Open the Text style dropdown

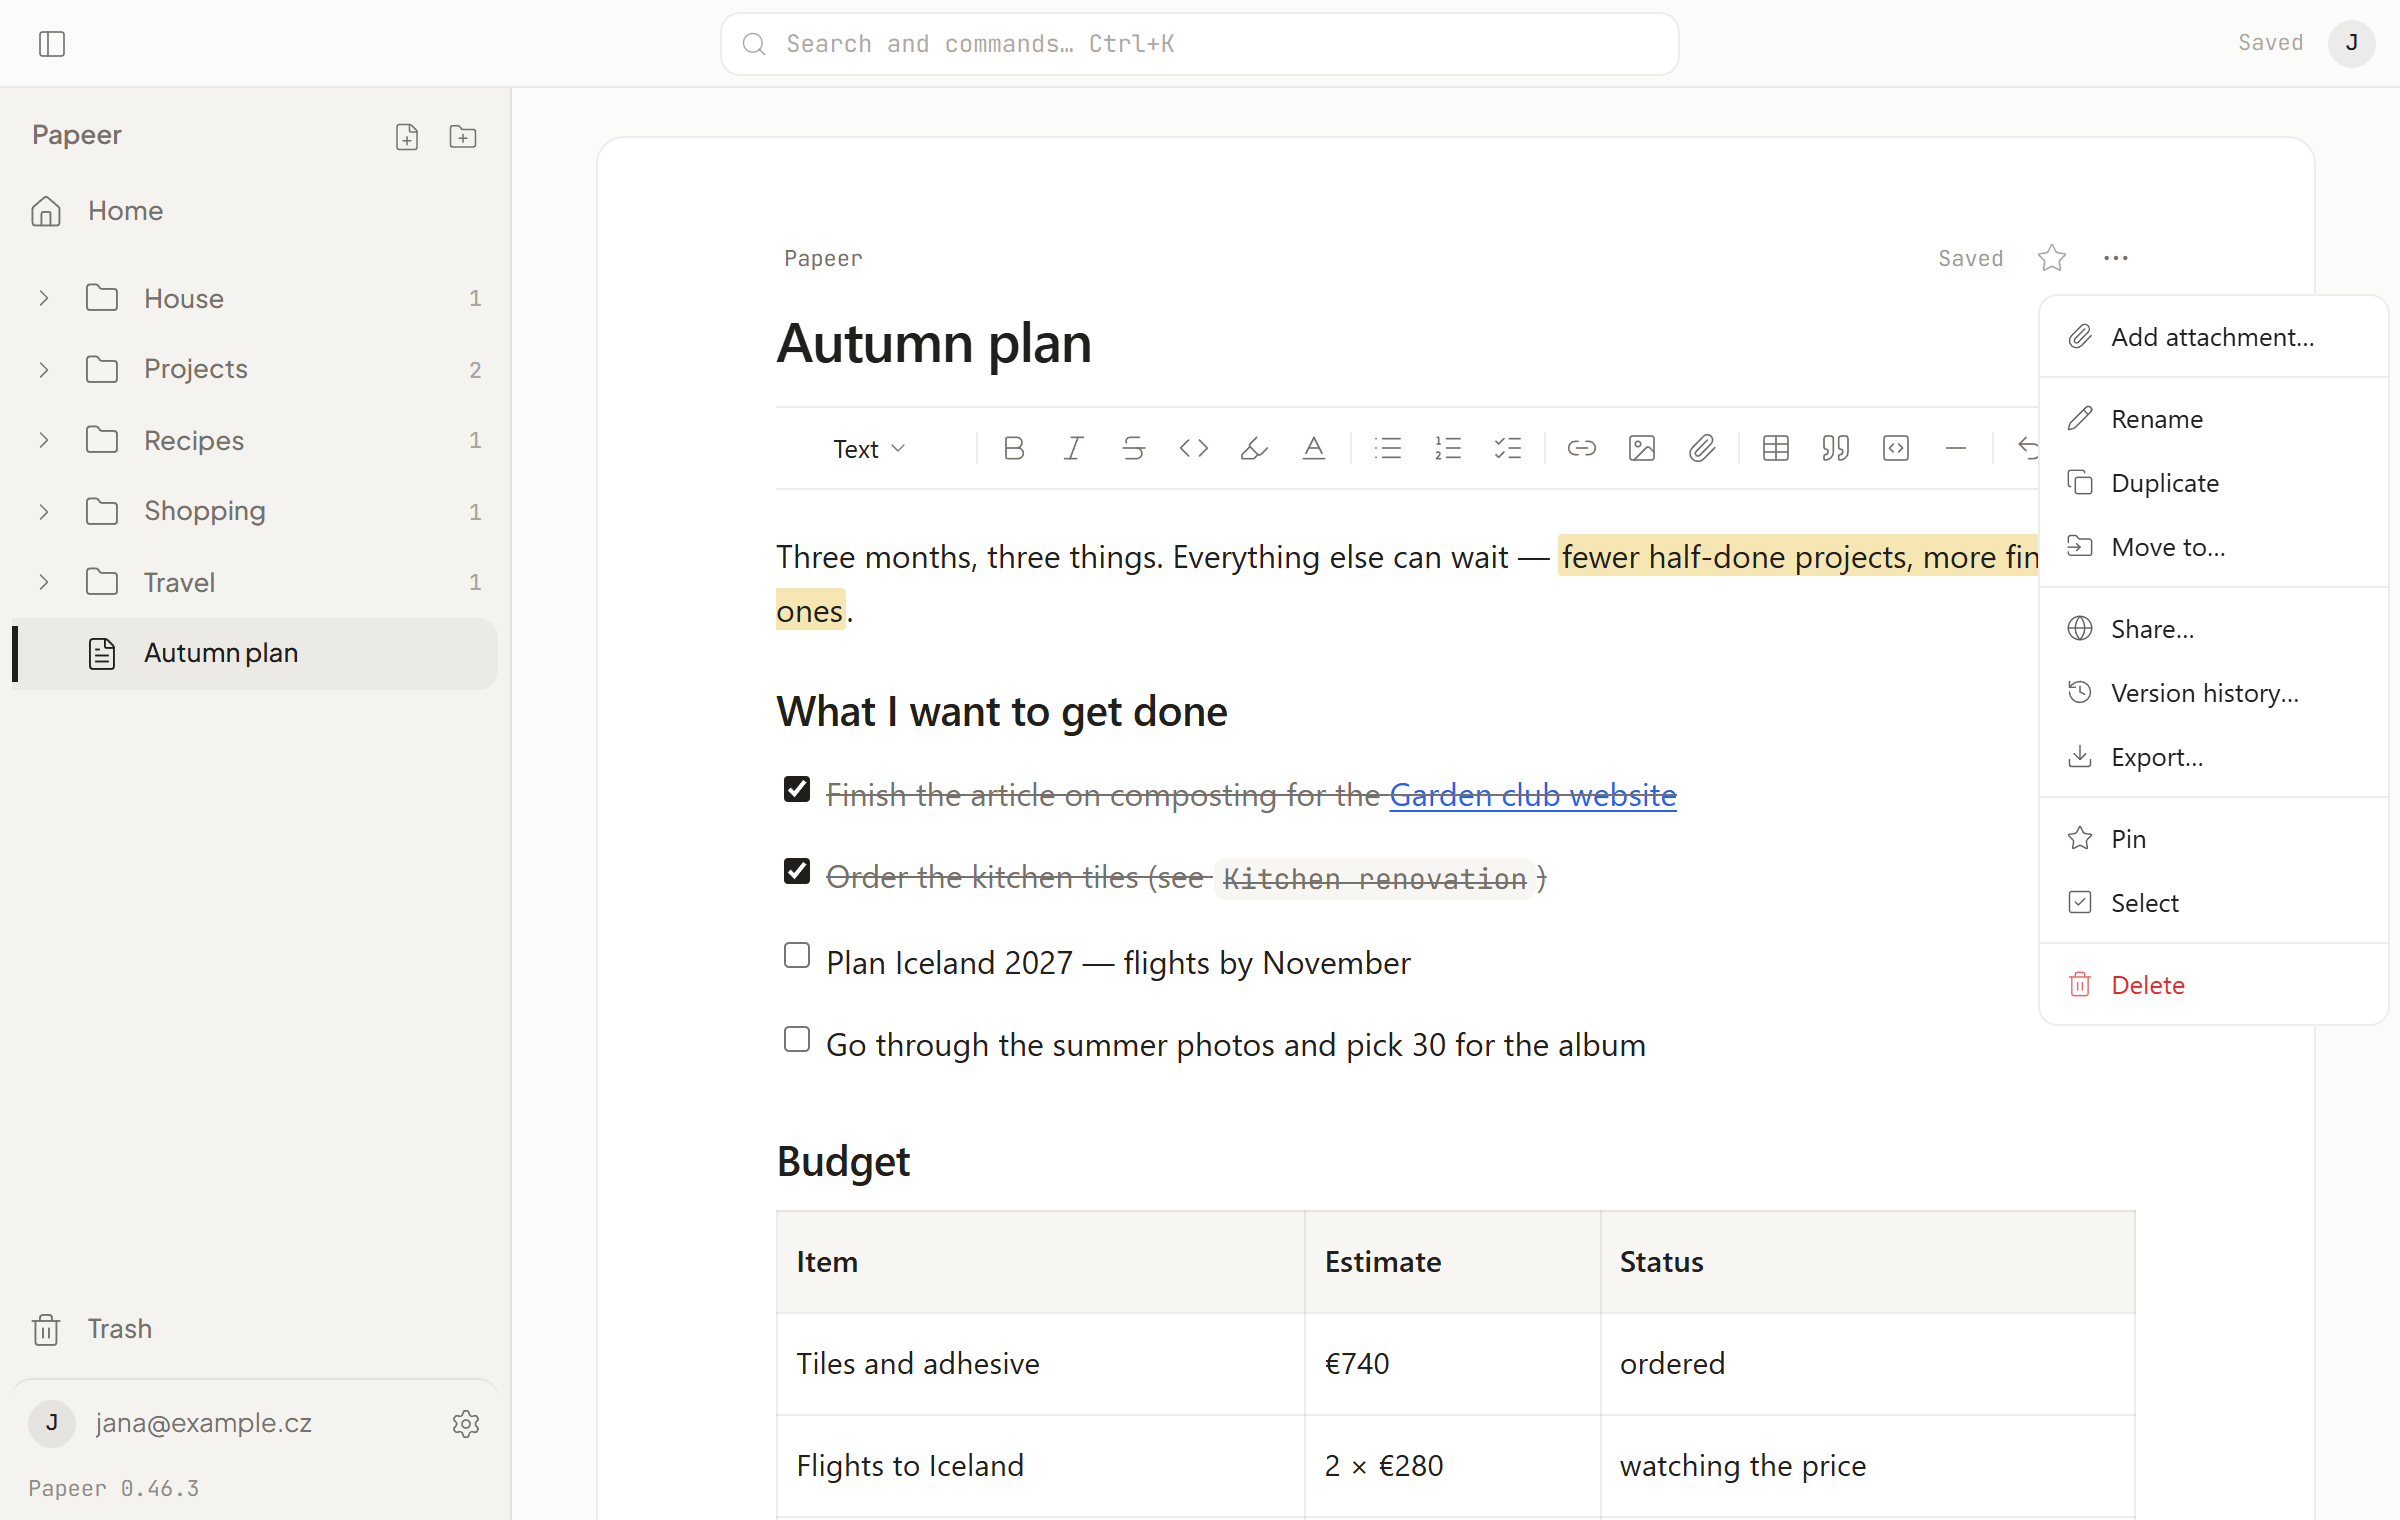(869, 449)
